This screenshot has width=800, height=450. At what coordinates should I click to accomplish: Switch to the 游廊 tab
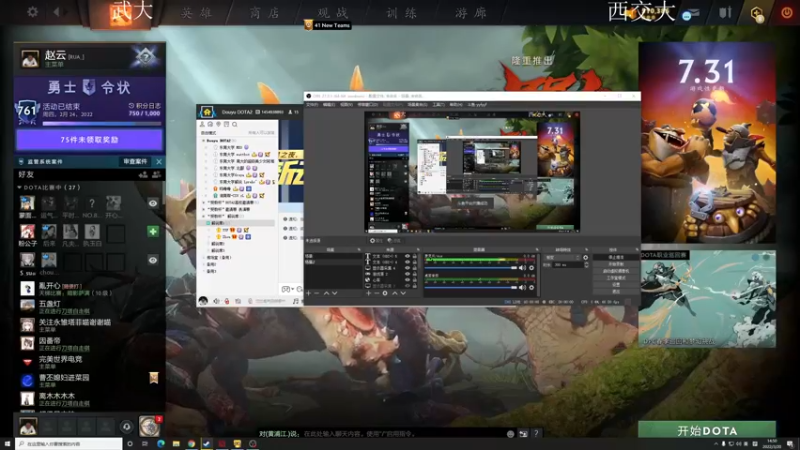pyautogui.click(x=471, y=13)
